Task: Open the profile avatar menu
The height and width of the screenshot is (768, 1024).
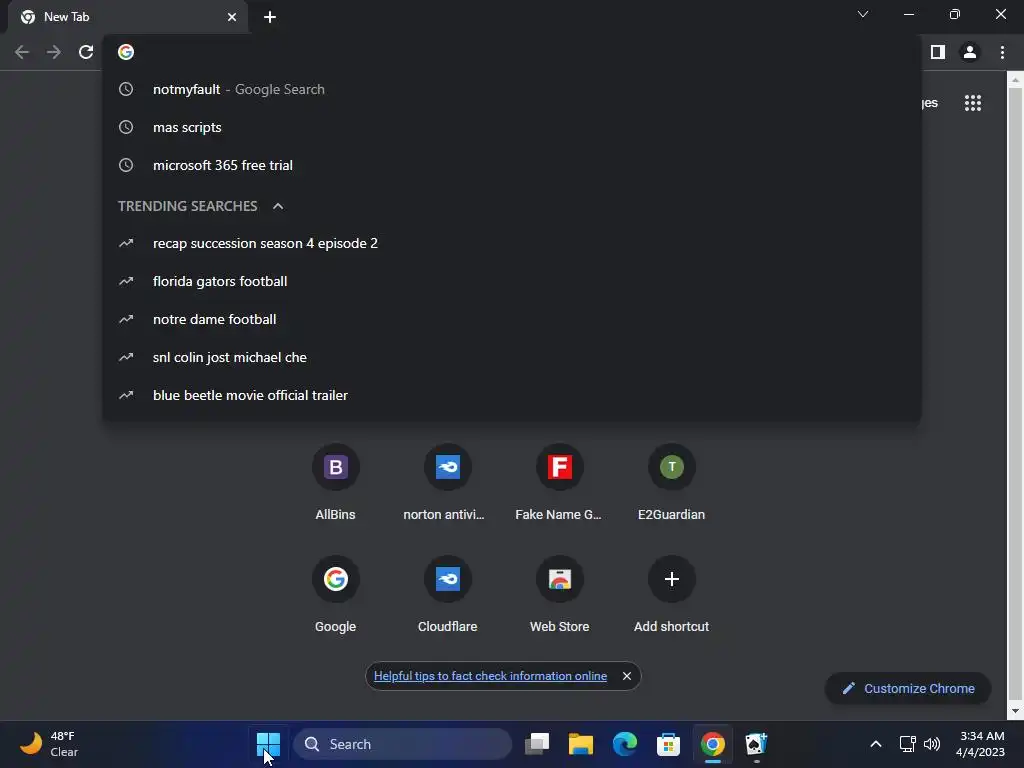Action: (x=970, y=52)
